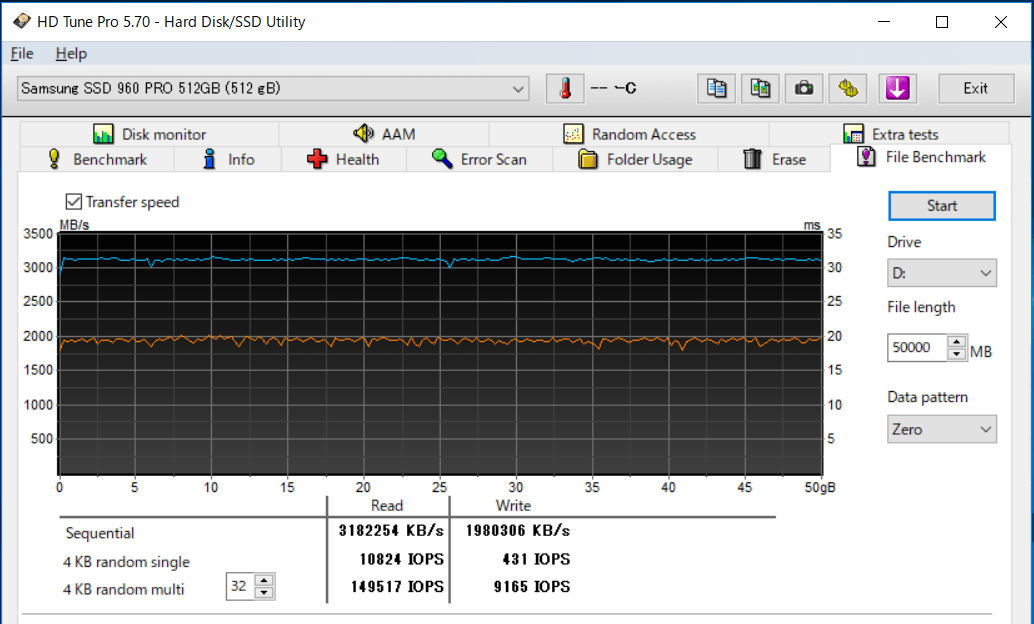Screen dimensions: 1034x624
Task: Click the 4 KB random single label
Action: tap(126, 562)
